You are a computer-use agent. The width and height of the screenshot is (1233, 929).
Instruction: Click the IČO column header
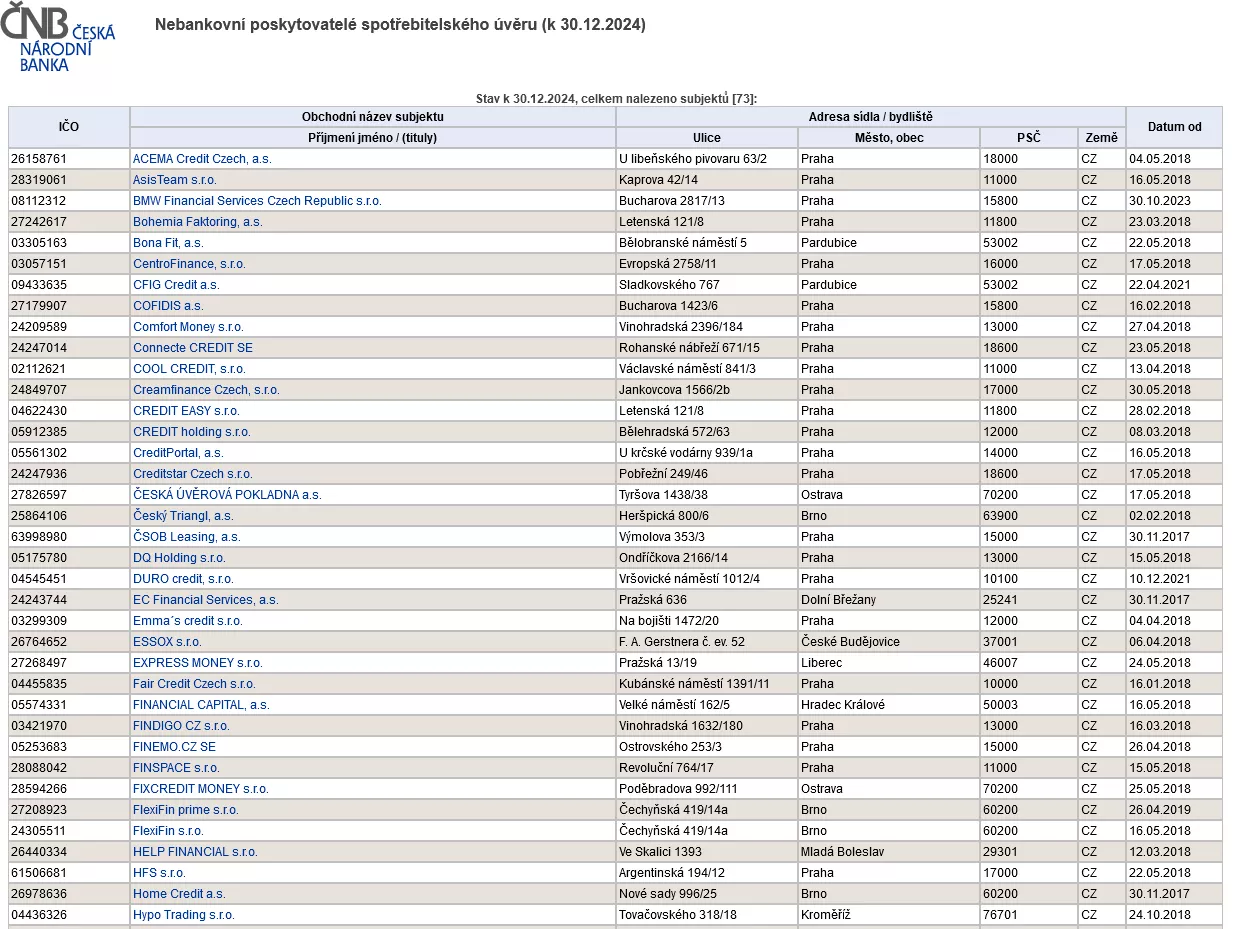[69, 127]
